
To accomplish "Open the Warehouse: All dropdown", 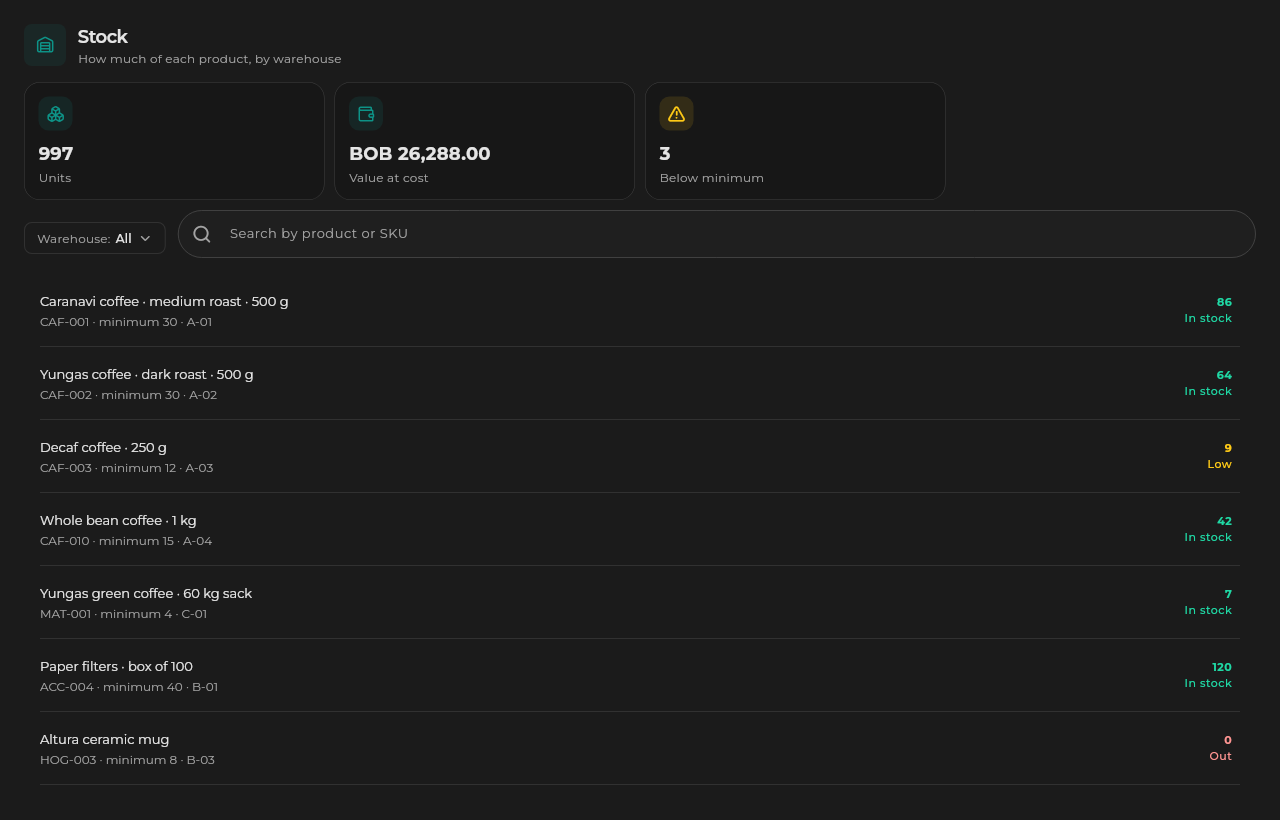I will (x=95, y=238).
